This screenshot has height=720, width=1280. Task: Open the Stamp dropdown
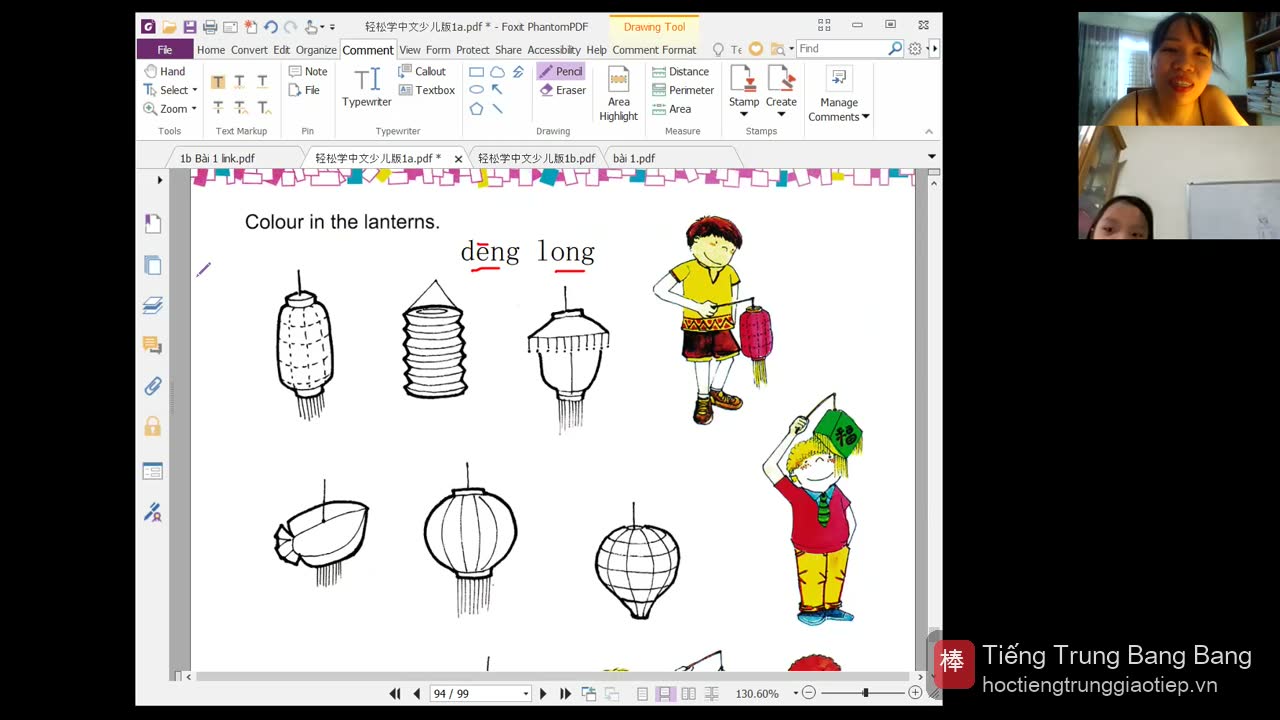point(744,114)
